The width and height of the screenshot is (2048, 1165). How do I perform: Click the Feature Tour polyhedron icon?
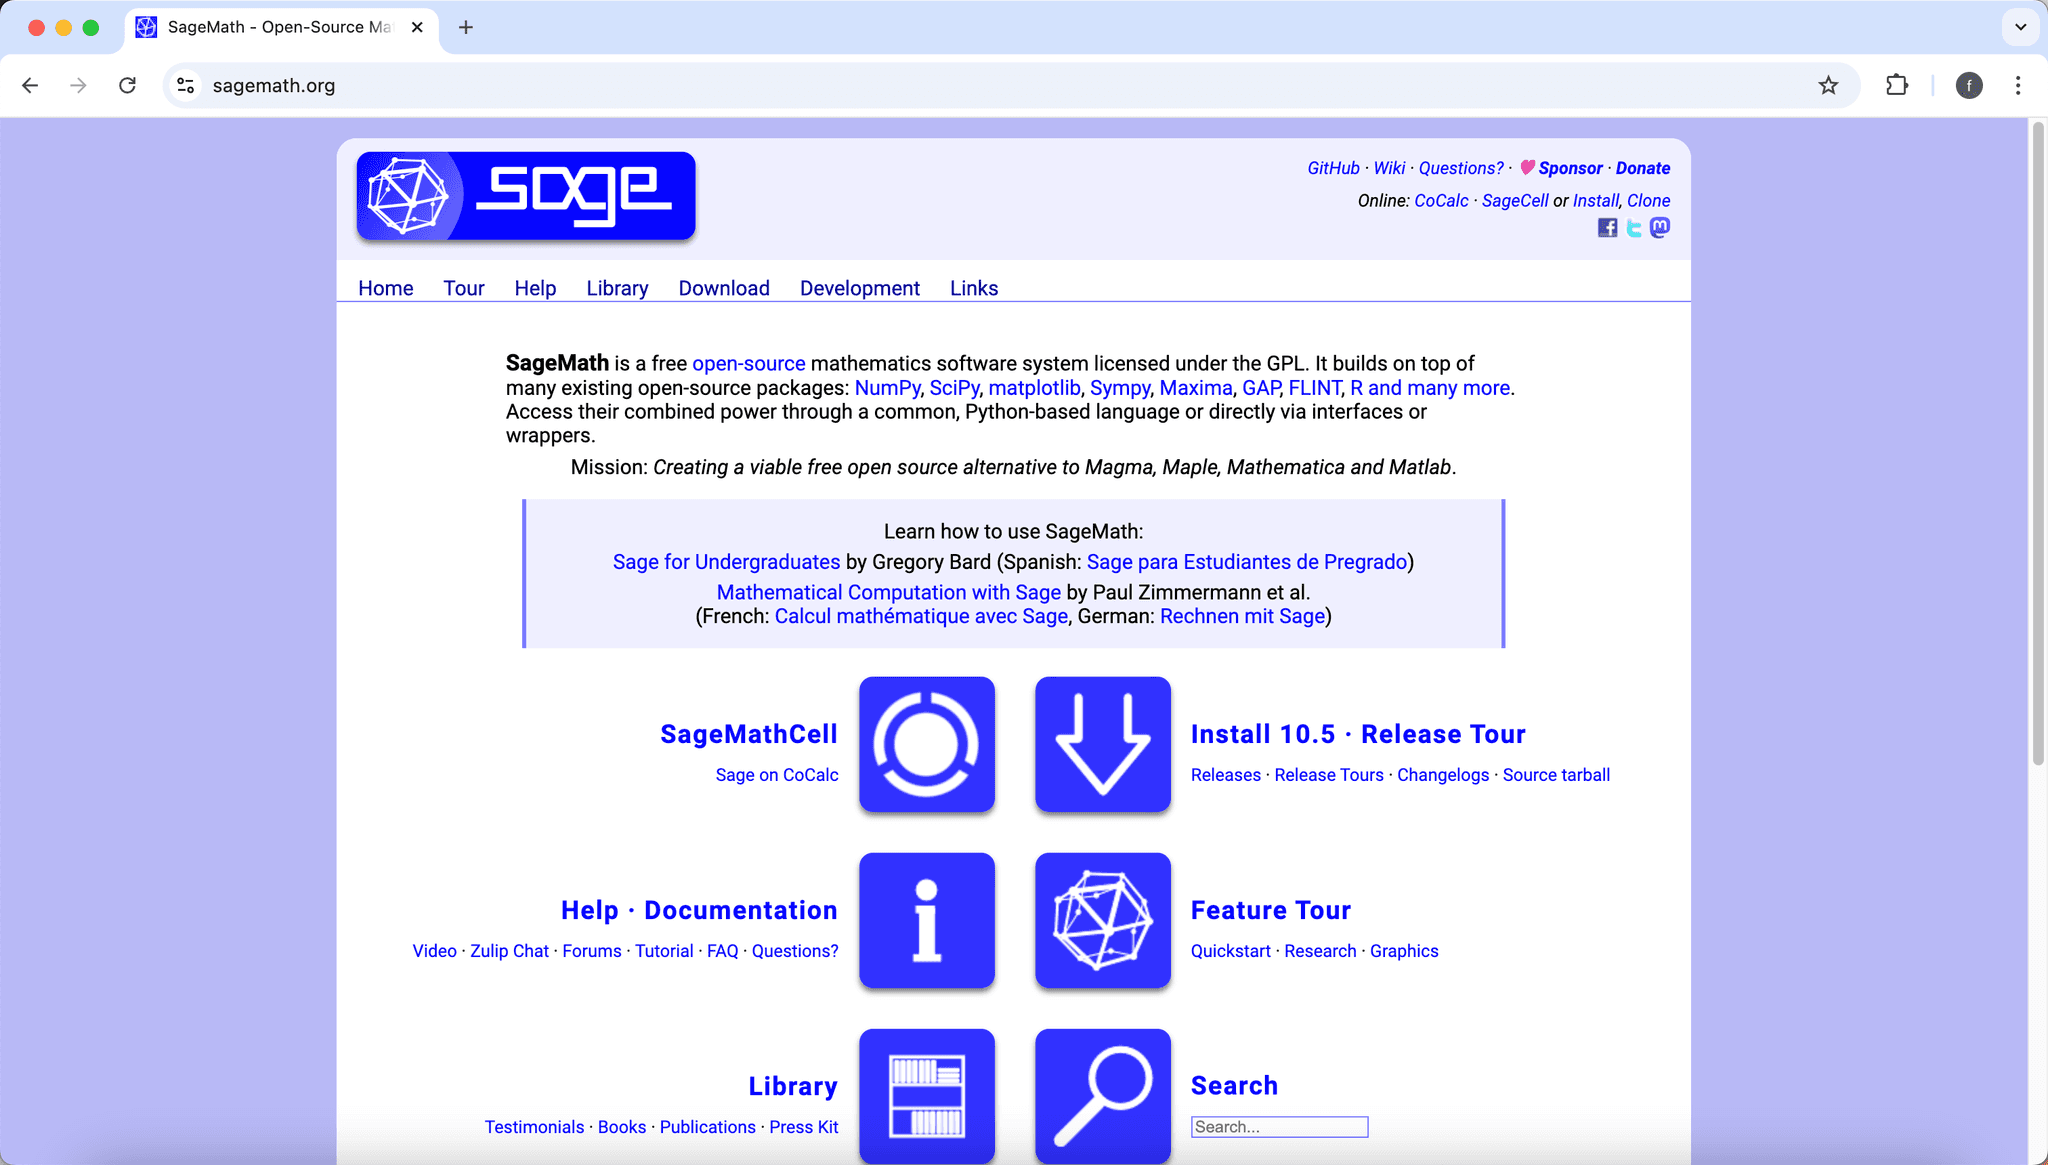coord(1102,920)
